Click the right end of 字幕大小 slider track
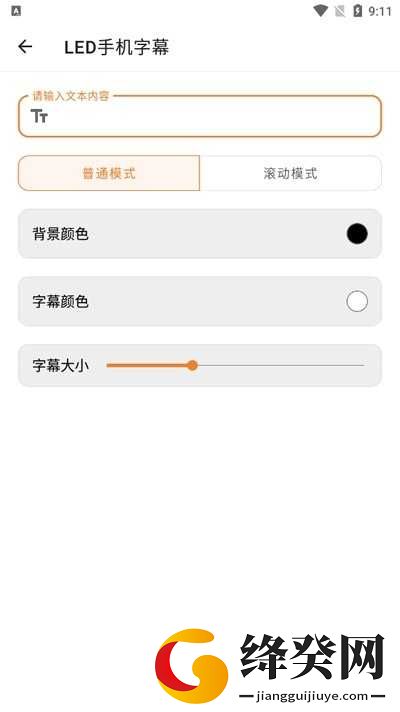The width and height of the screenshot is (400, 712). coord(362,365)
